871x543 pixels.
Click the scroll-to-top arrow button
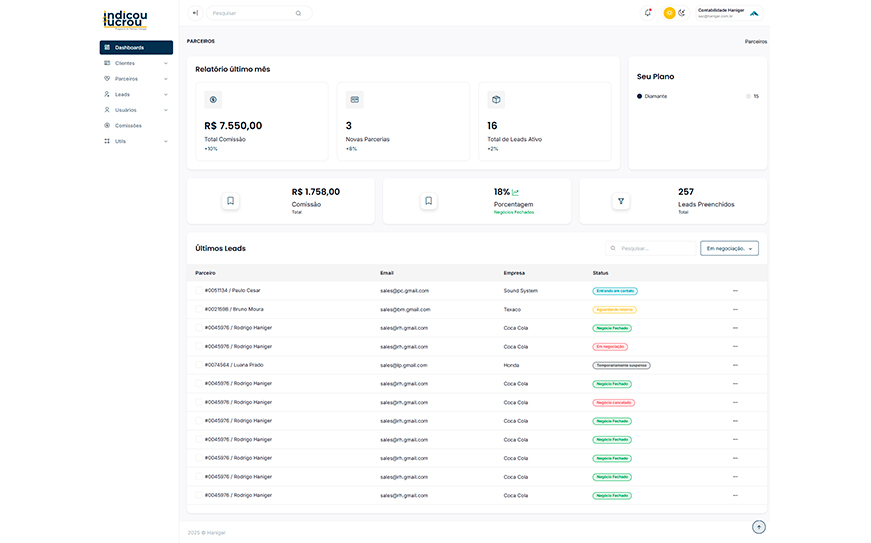[x=759, y=527]
